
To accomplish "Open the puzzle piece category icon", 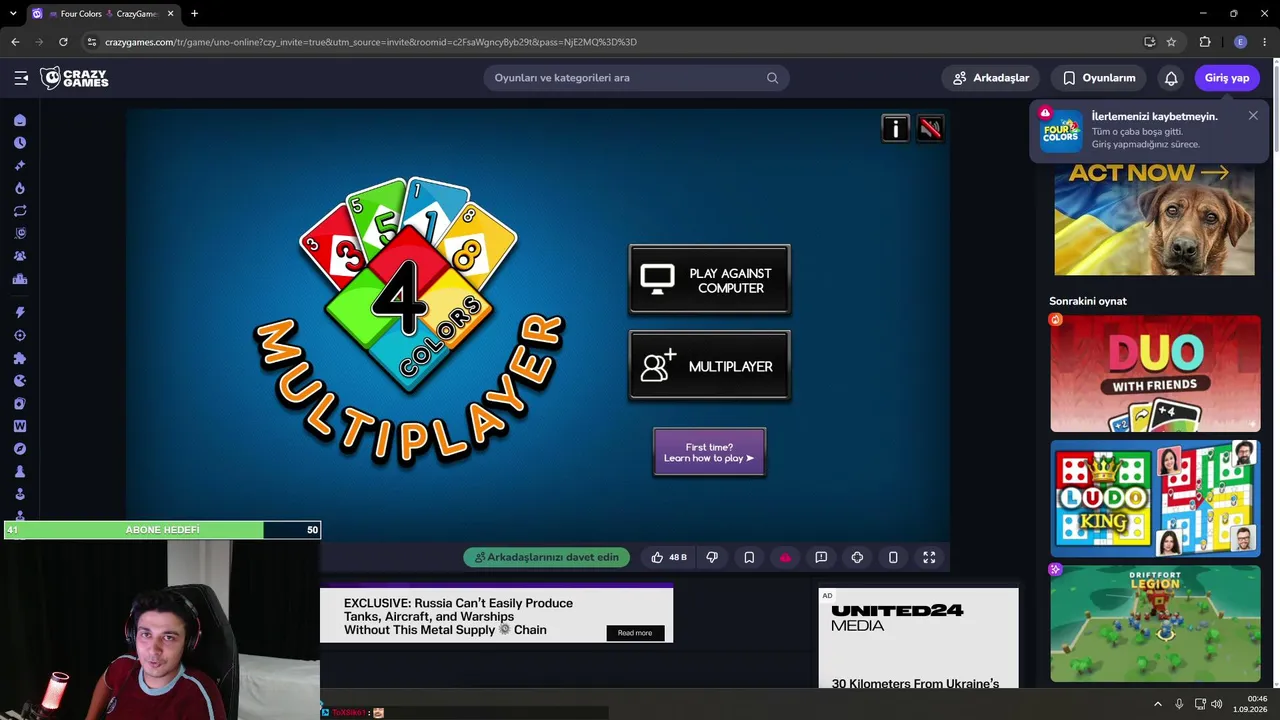I will (20, 358).
